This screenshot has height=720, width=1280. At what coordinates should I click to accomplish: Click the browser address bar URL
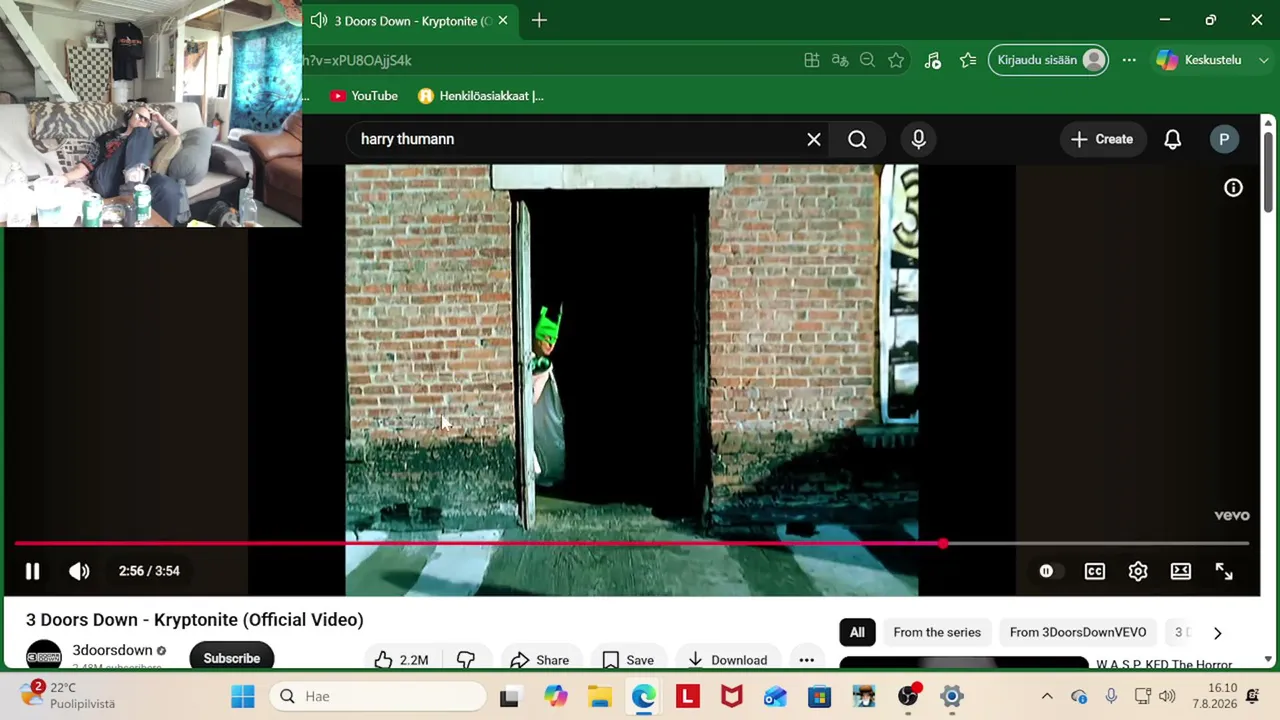(x=357, y=60)
